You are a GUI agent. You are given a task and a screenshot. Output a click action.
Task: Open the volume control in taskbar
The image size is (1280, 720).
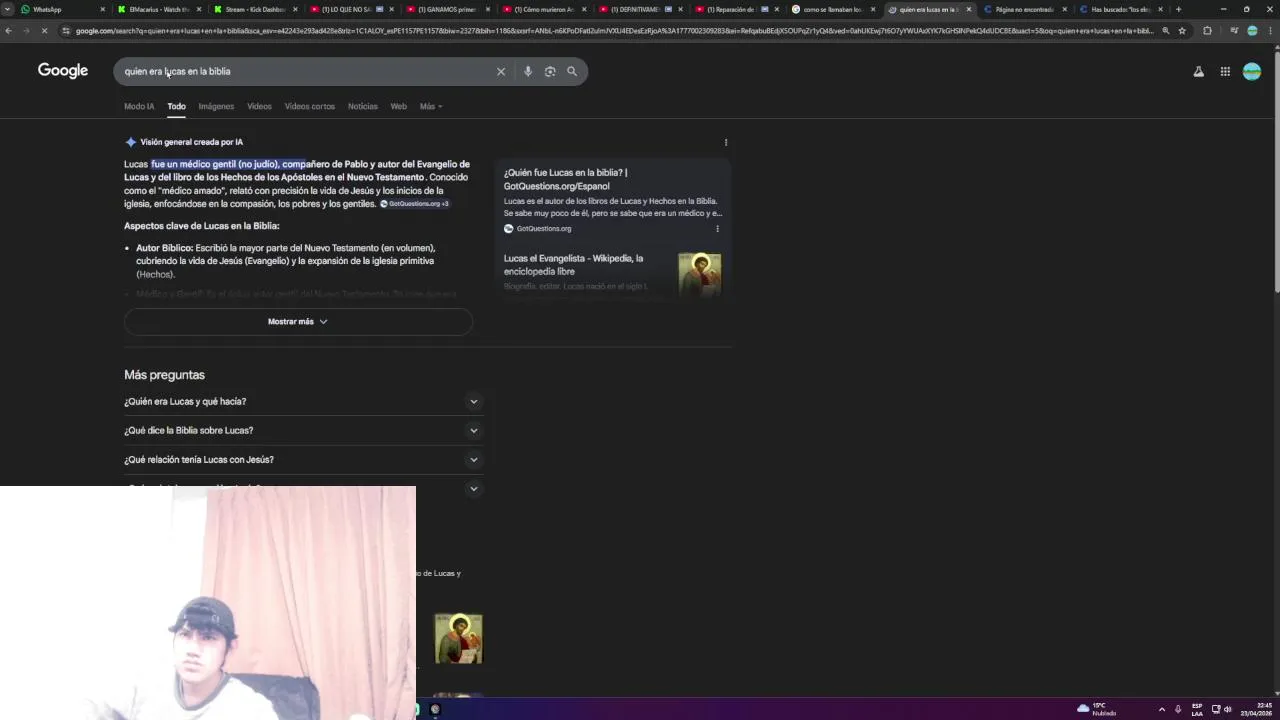(1227, 709)
